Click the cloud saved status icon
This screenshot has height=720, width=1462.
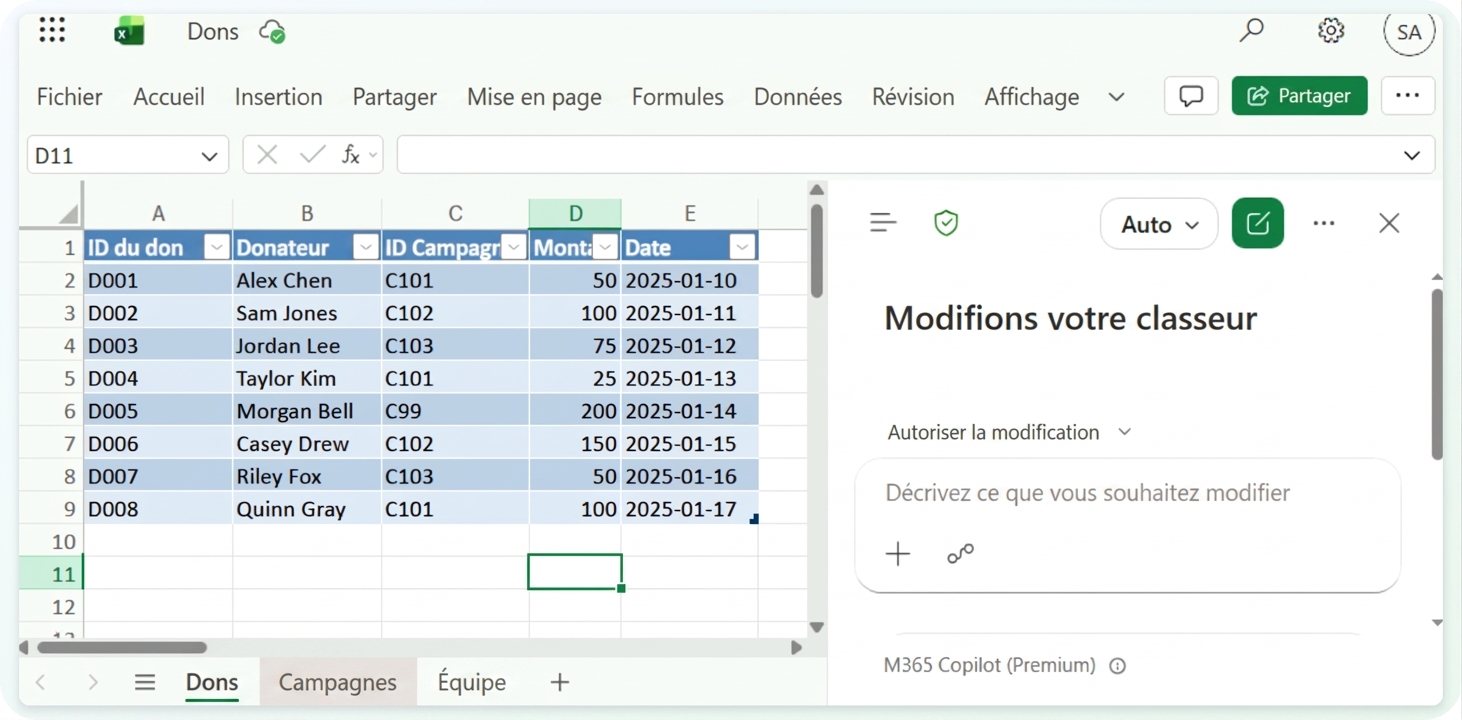coord(272,32)
